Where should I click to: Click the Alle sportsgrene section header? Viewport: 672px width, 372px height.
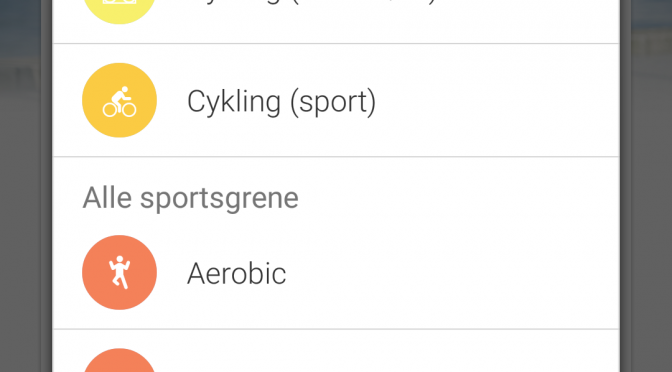[190, 198]
